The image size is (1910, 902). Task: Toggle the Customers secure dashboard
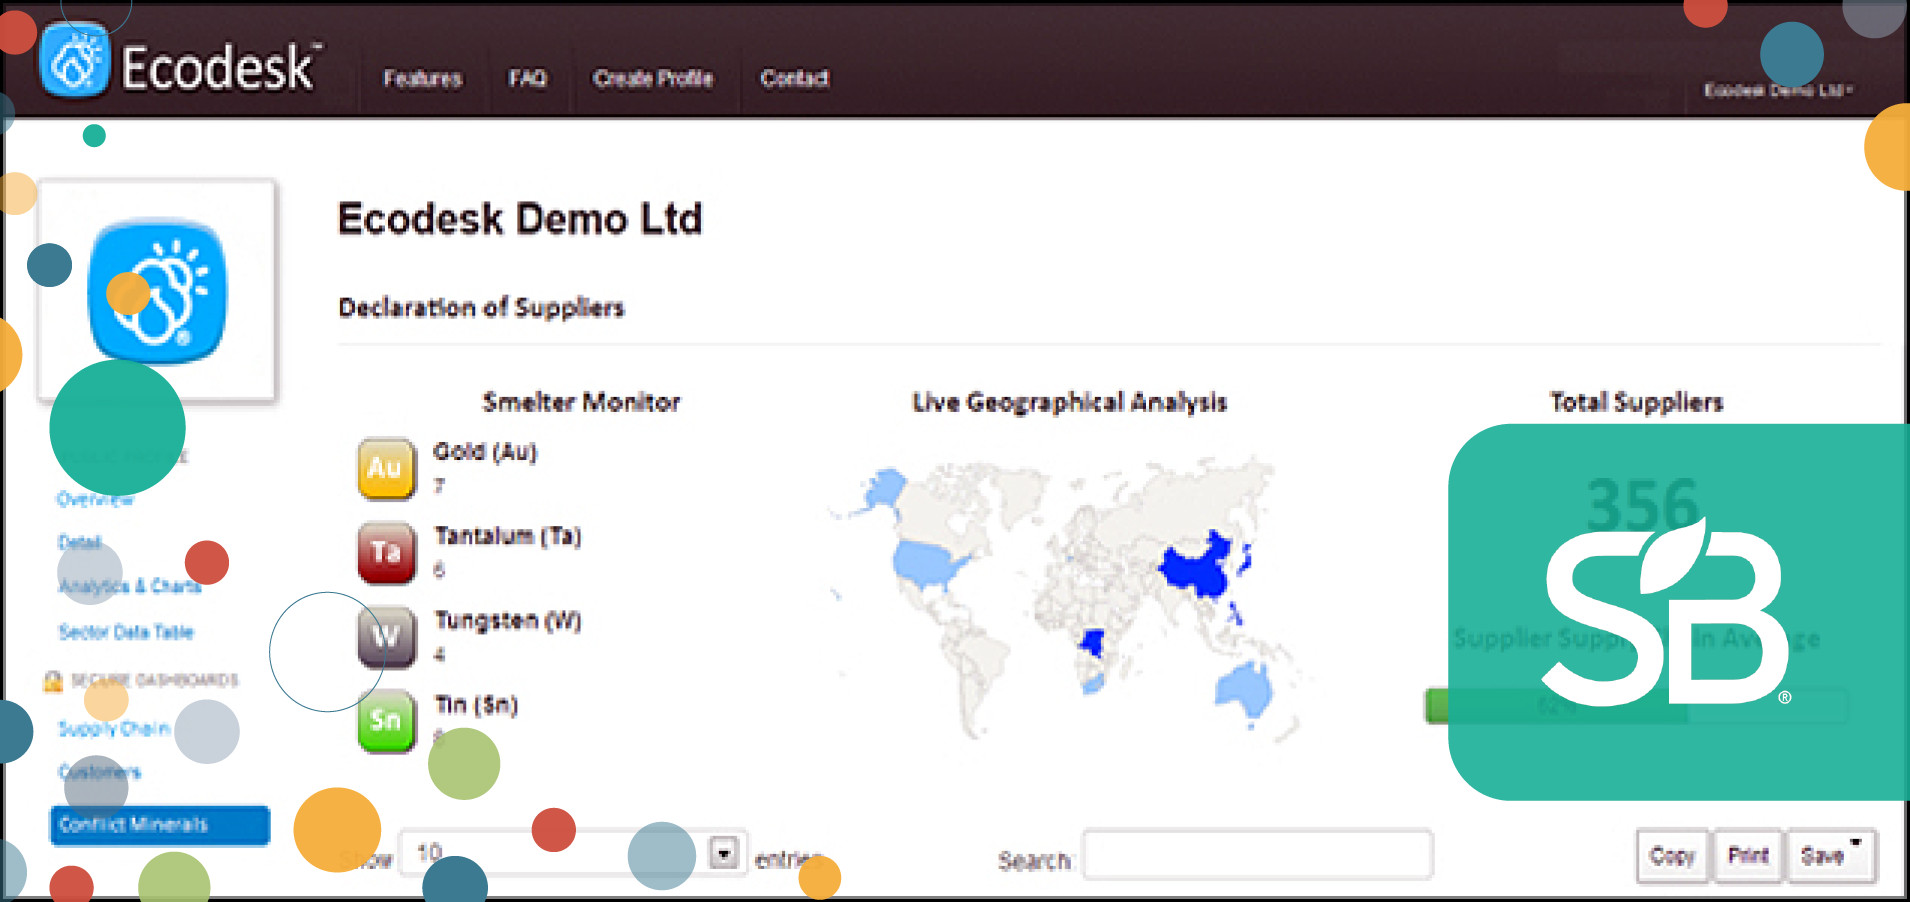click(x=100, y=771)
